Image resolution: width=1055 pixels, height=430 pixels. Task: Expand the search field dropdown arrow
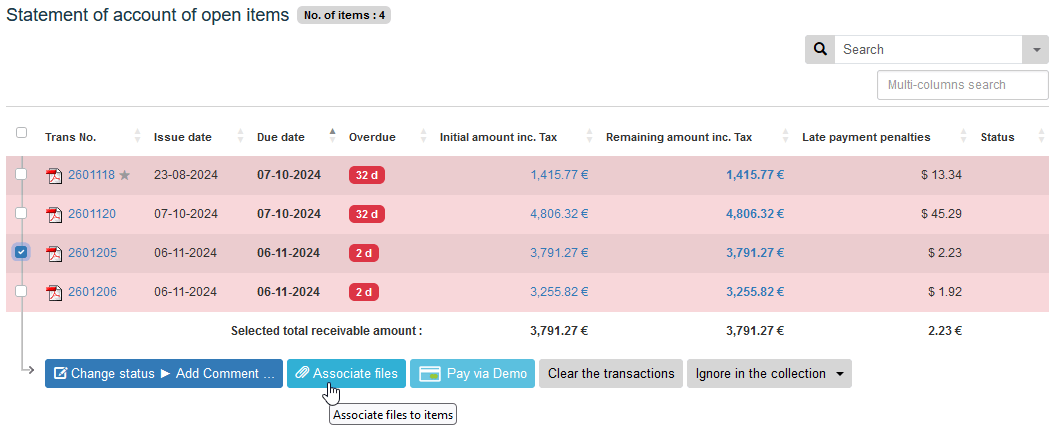[x=1035, y=50]
